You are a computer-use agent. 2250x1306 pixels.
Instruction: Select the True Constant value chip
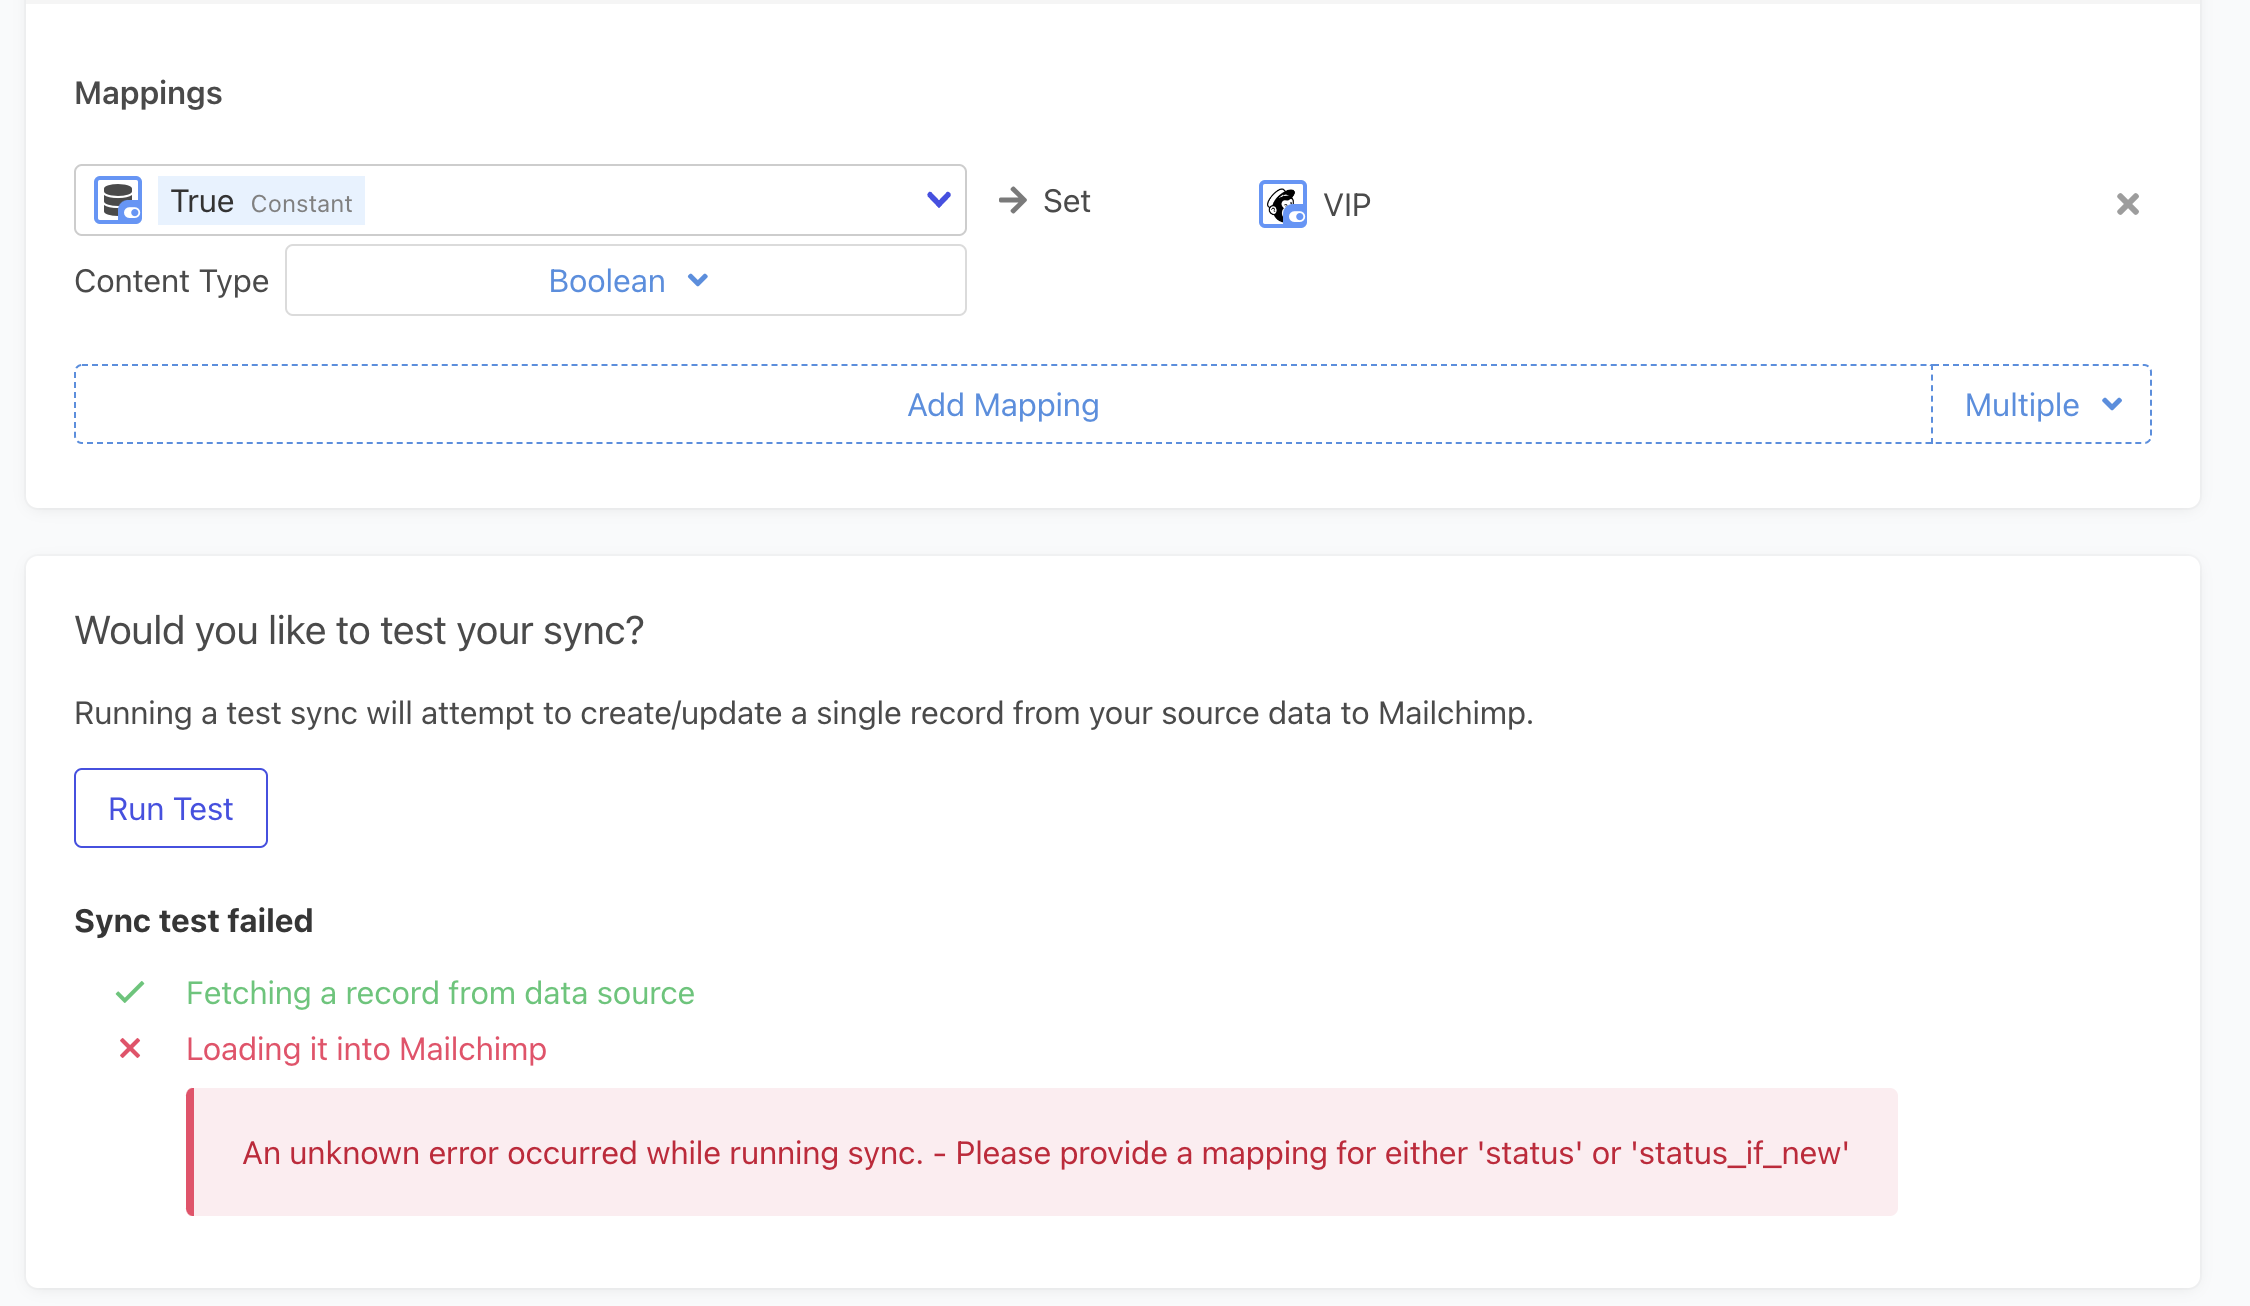(261, 202)
